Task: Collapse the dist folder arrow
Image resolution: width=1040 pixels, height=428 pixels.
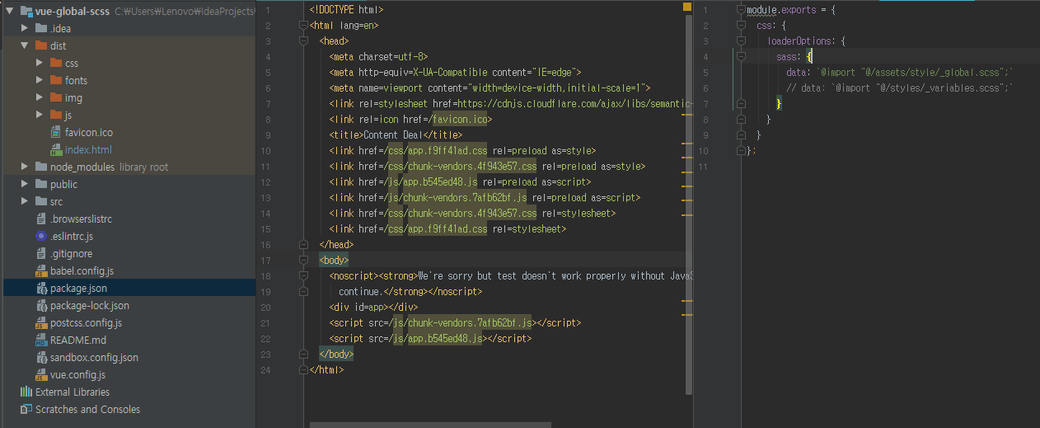Action: (25, 46)
